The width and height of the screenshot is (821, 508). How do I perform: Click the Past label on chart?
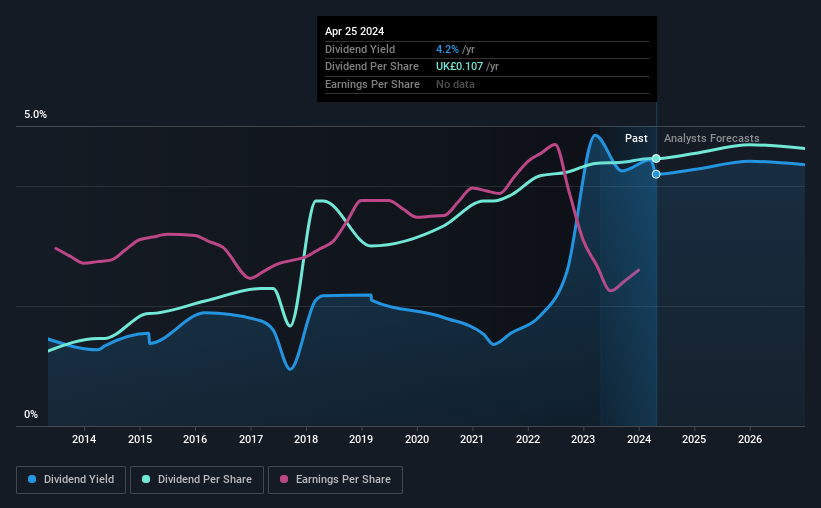(x=636, y=138)
